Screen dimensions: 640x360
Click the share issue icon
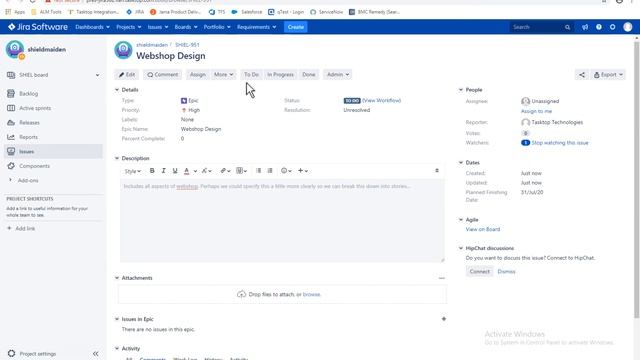pyautogui.click(x=582, y=75)
